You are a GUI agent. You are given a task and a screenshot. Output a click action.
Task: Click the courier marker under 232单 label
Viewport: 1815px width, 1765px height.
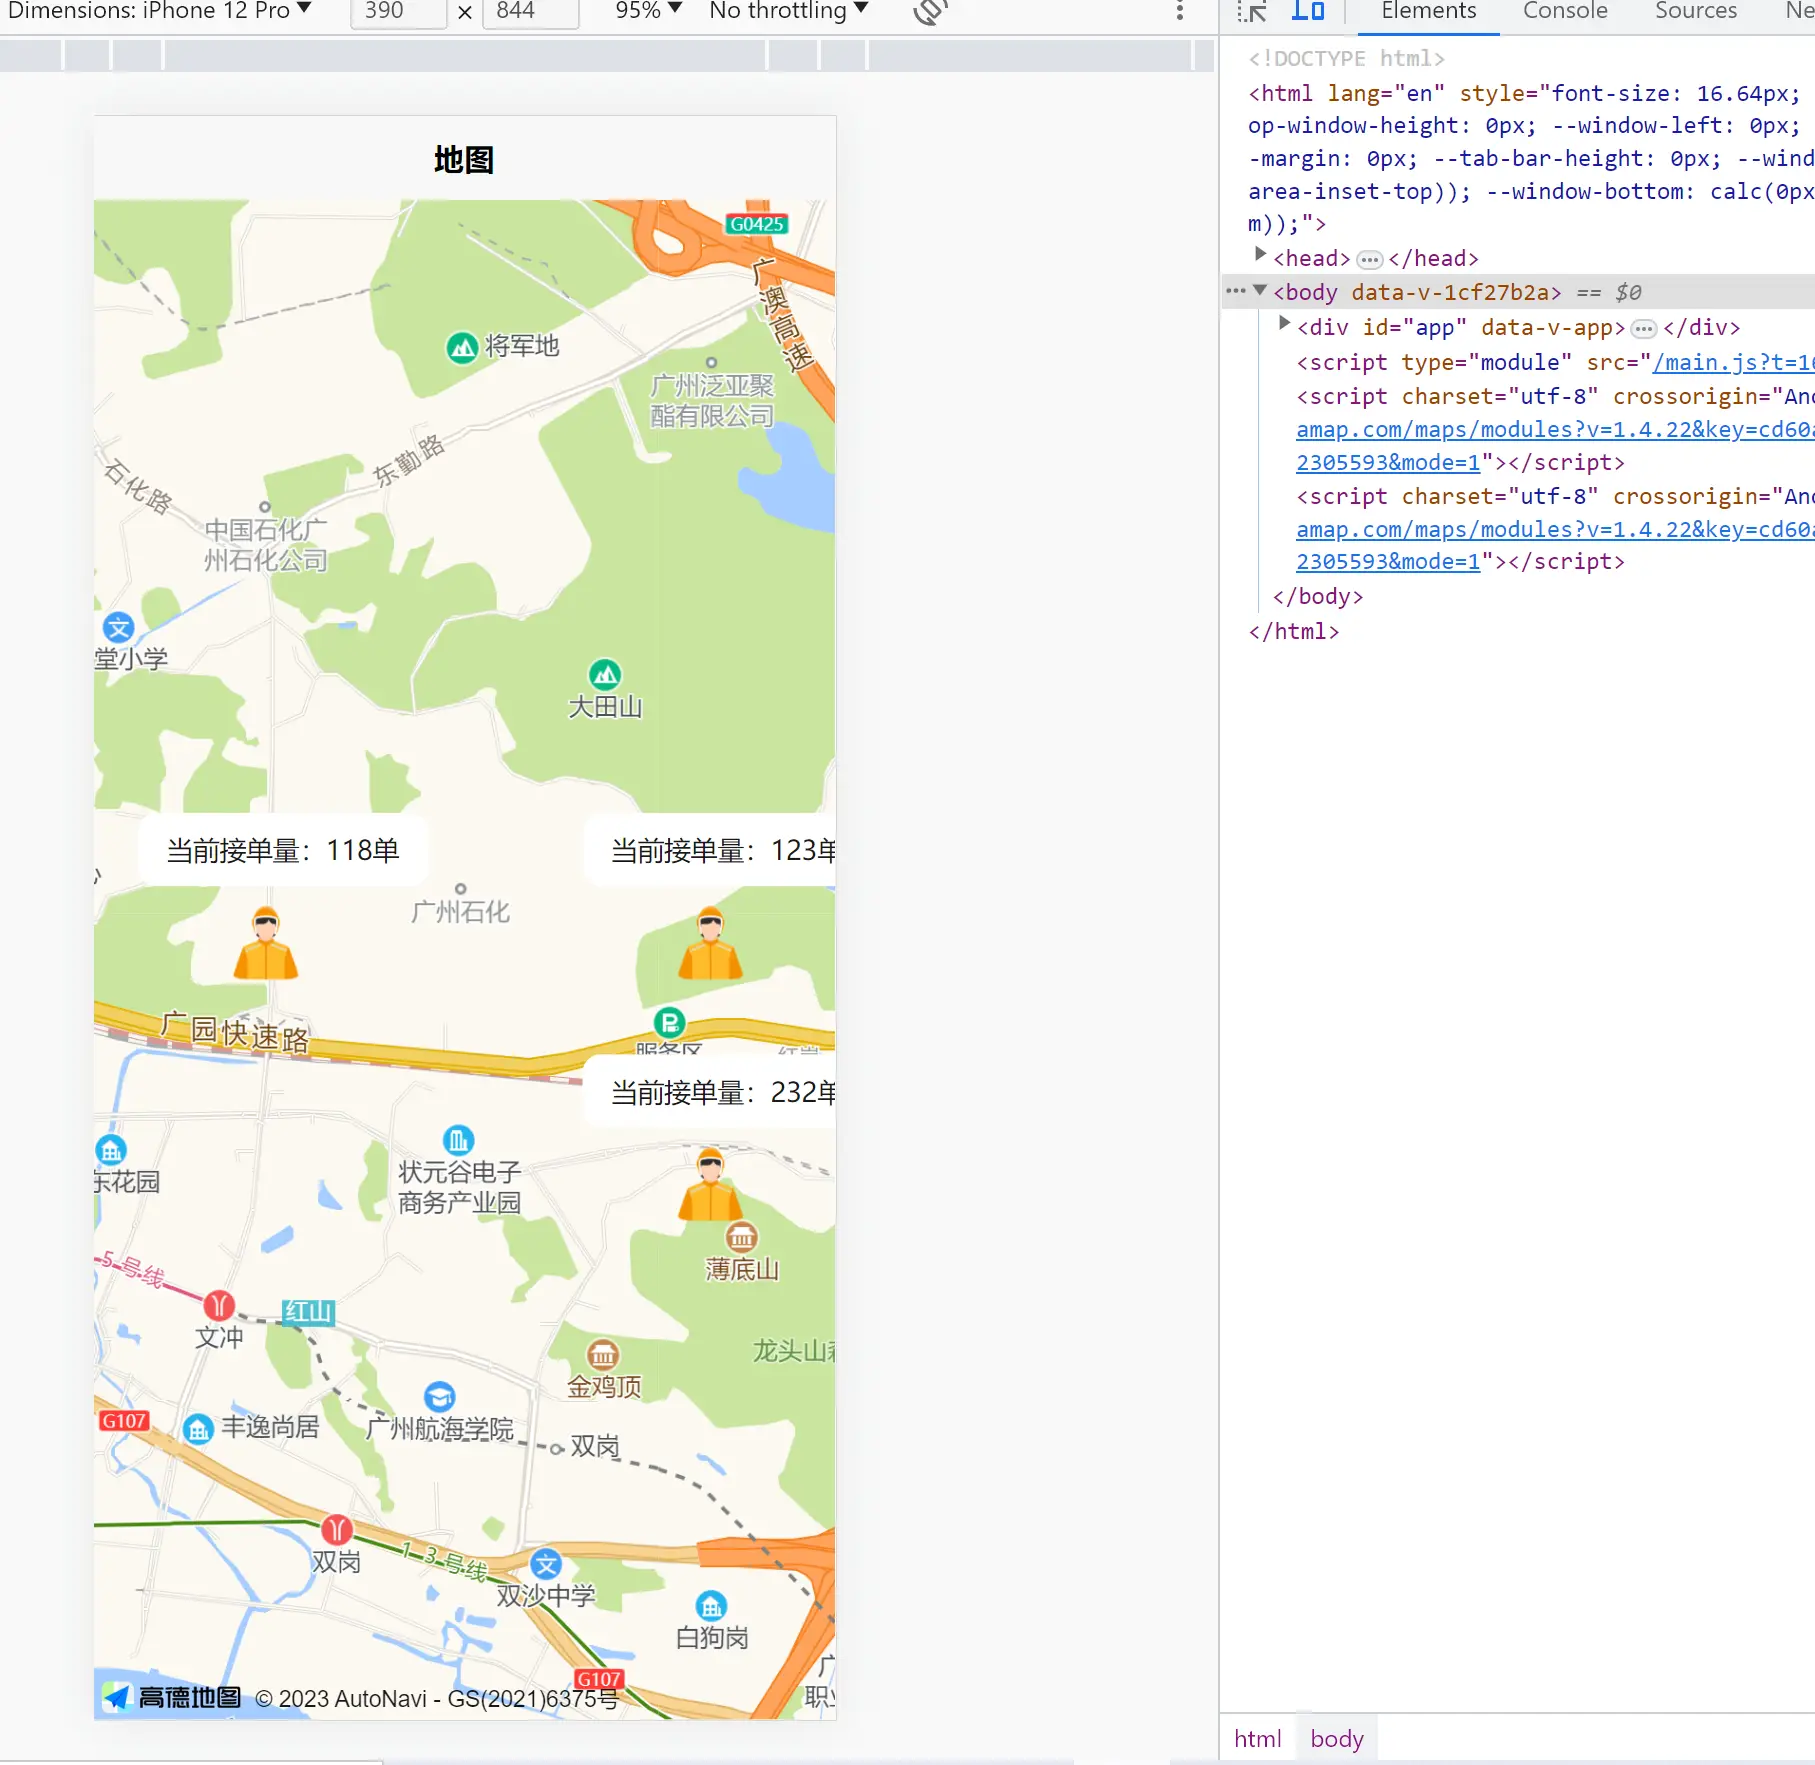tap(710, 1185)
